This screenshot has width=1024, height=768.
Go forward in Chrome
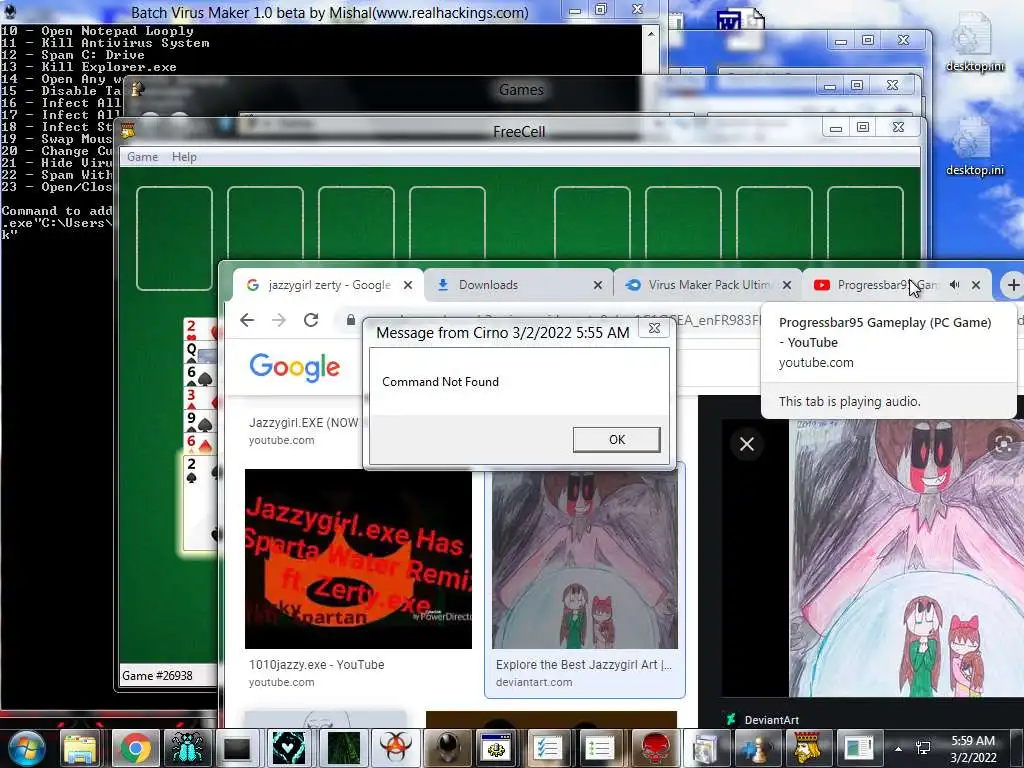pos(279,320)
